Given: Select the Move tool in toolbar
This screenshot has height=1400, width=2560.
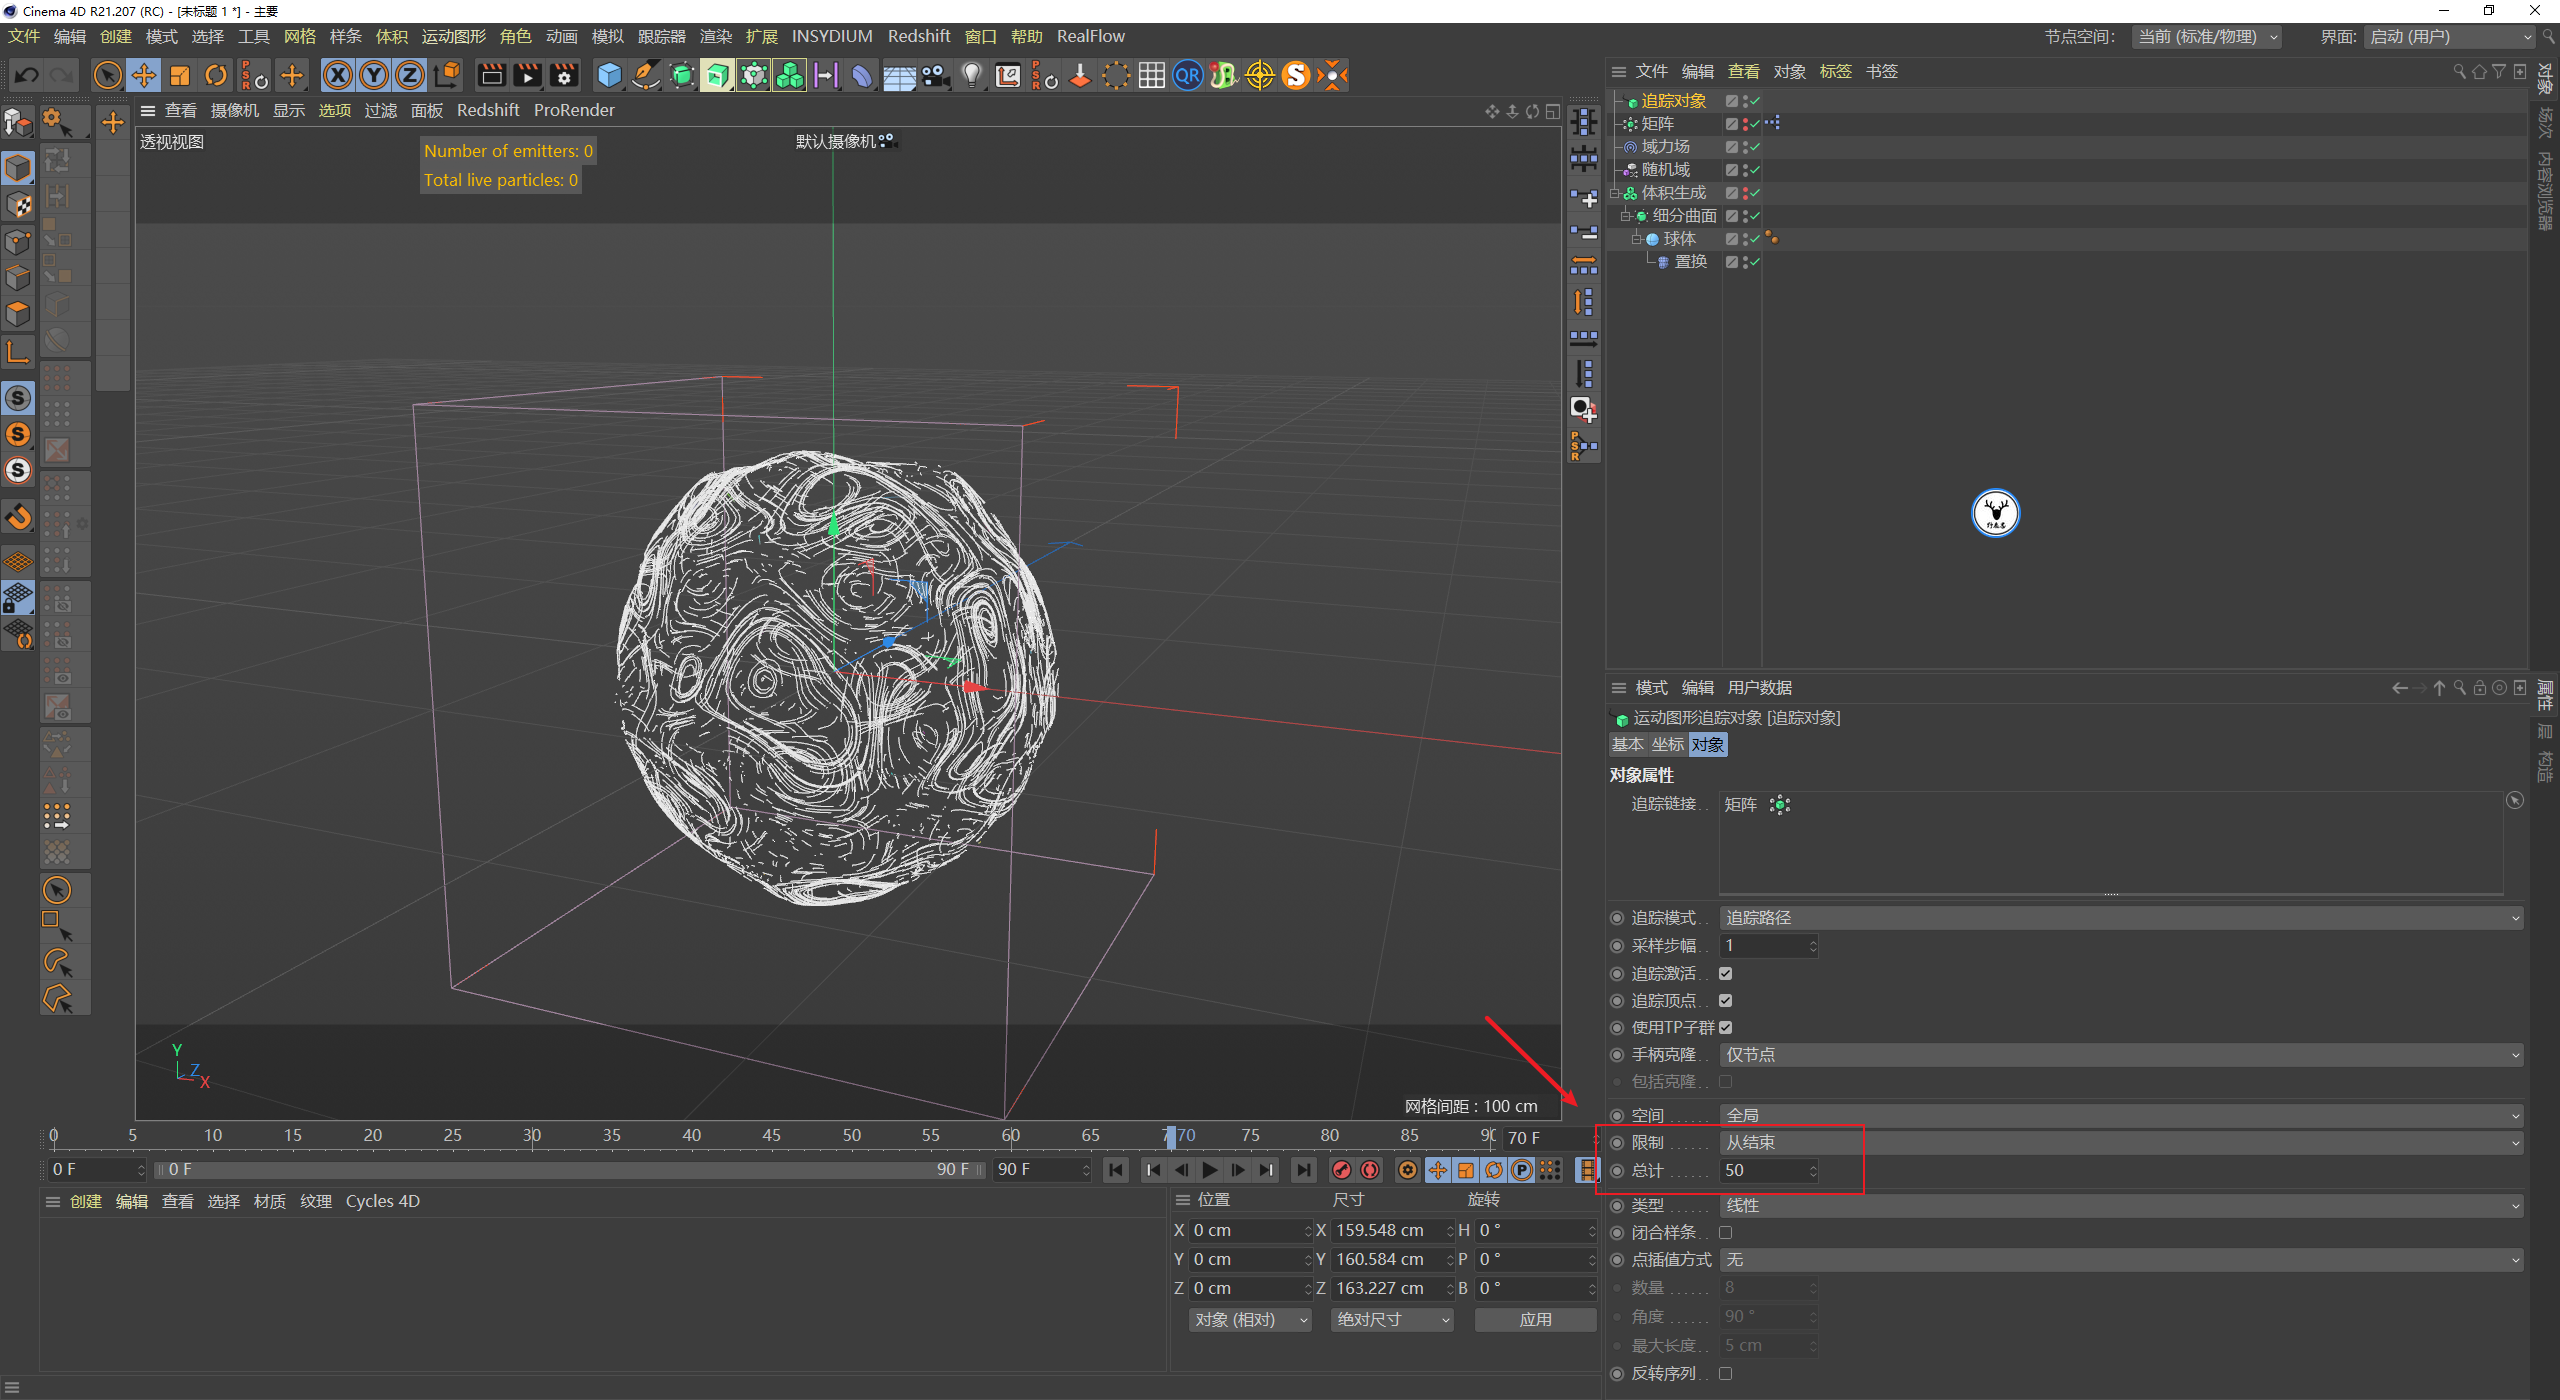Looking at the screenshot, I should click(144, 75).
